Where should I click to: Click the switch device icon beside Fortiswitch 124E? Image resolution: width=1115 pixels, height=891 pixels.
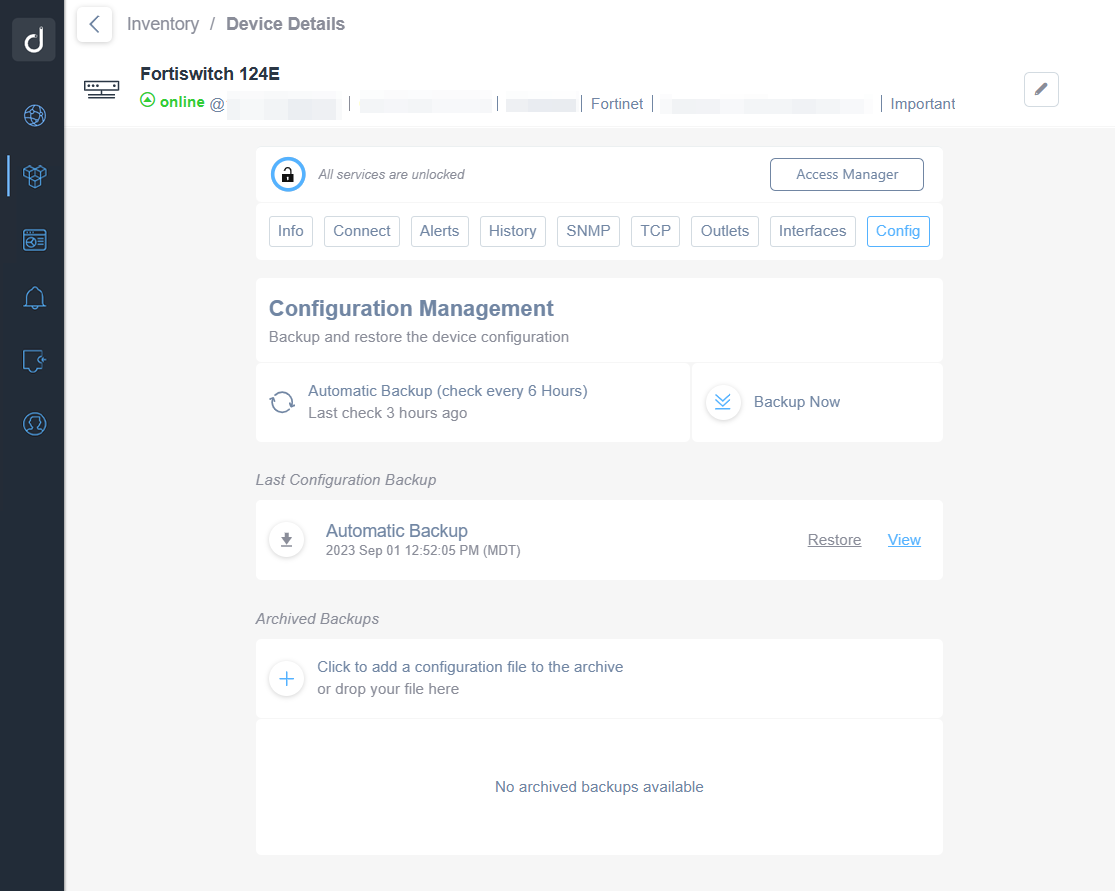coord(101,90)
